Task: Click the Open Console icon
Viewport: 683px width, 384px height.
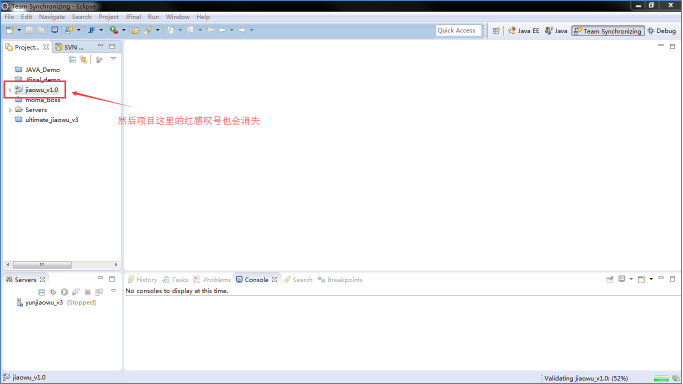Action: click(642, 279)
